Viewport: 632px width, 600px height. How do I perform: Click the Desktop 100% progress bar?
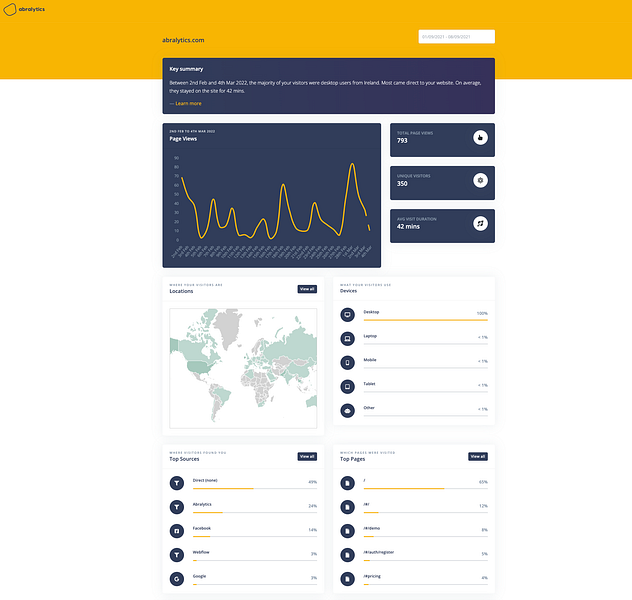[426, 320]
